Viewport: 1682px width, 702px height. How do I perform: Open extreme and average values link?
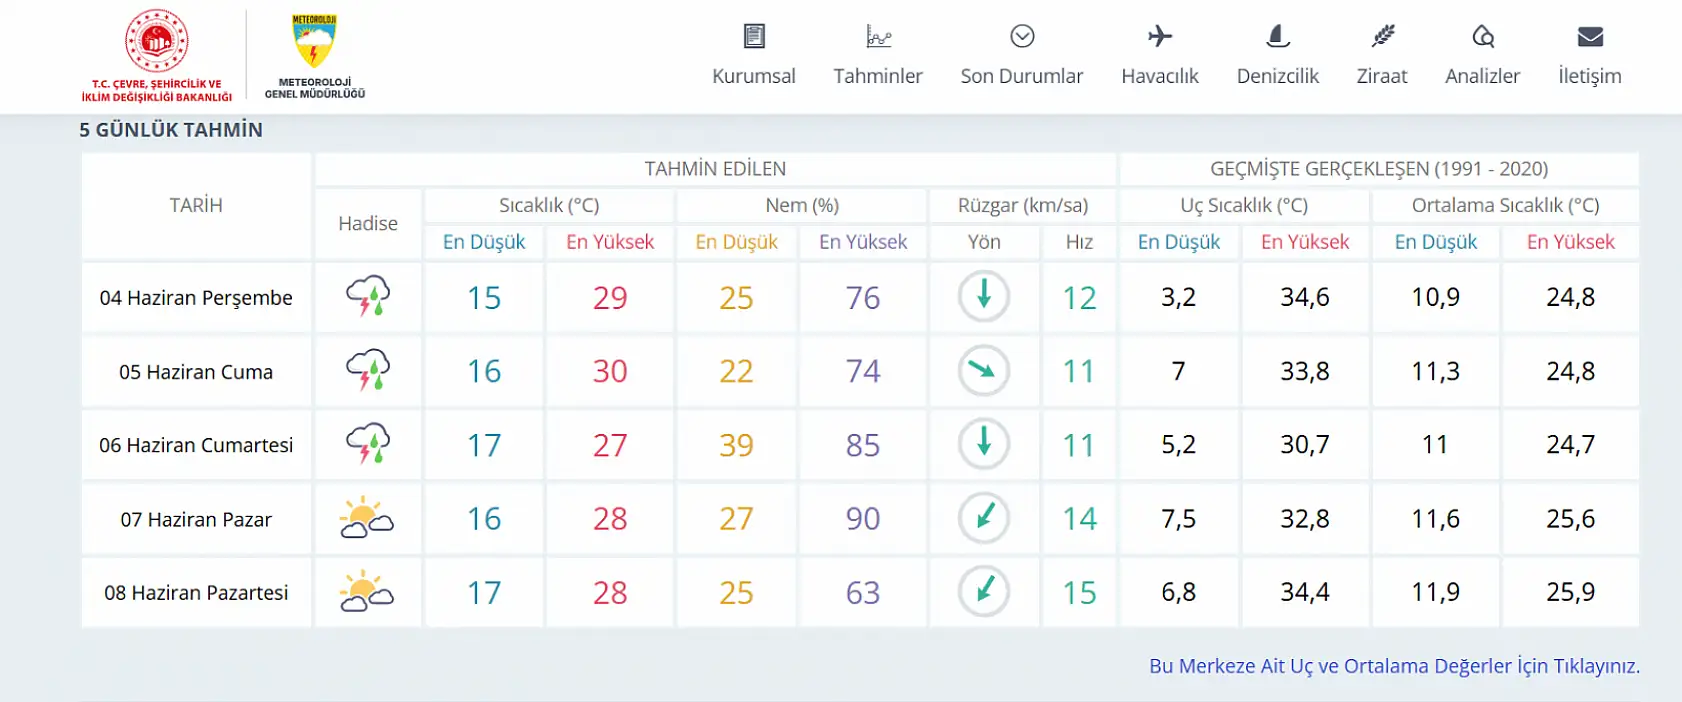[1394, 666]
